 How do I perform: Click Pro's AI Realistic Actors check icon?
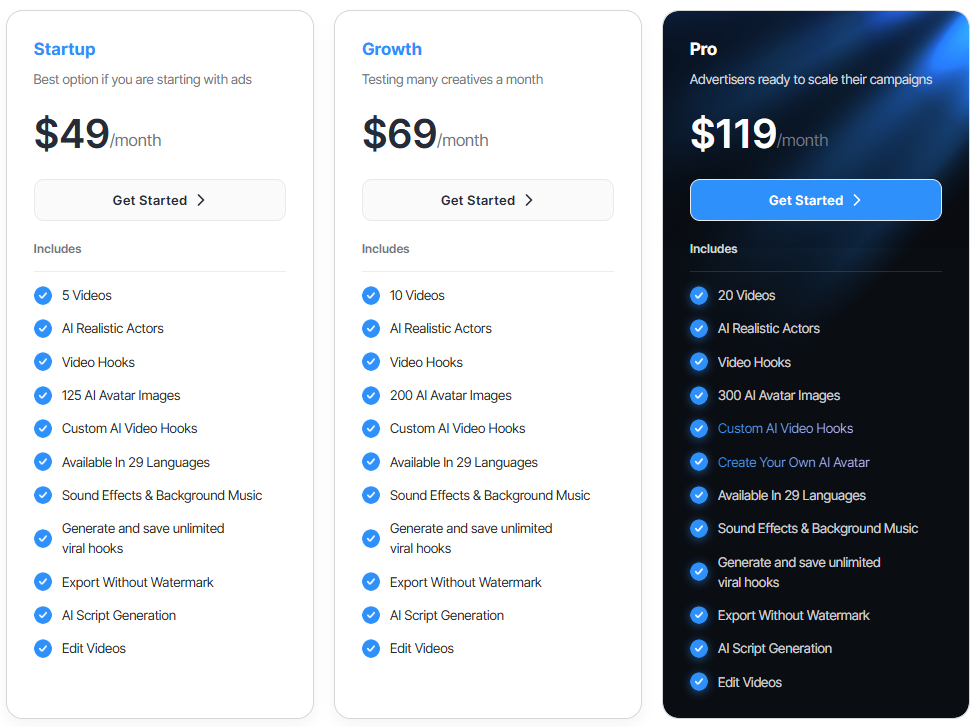[x=699, y=328]
